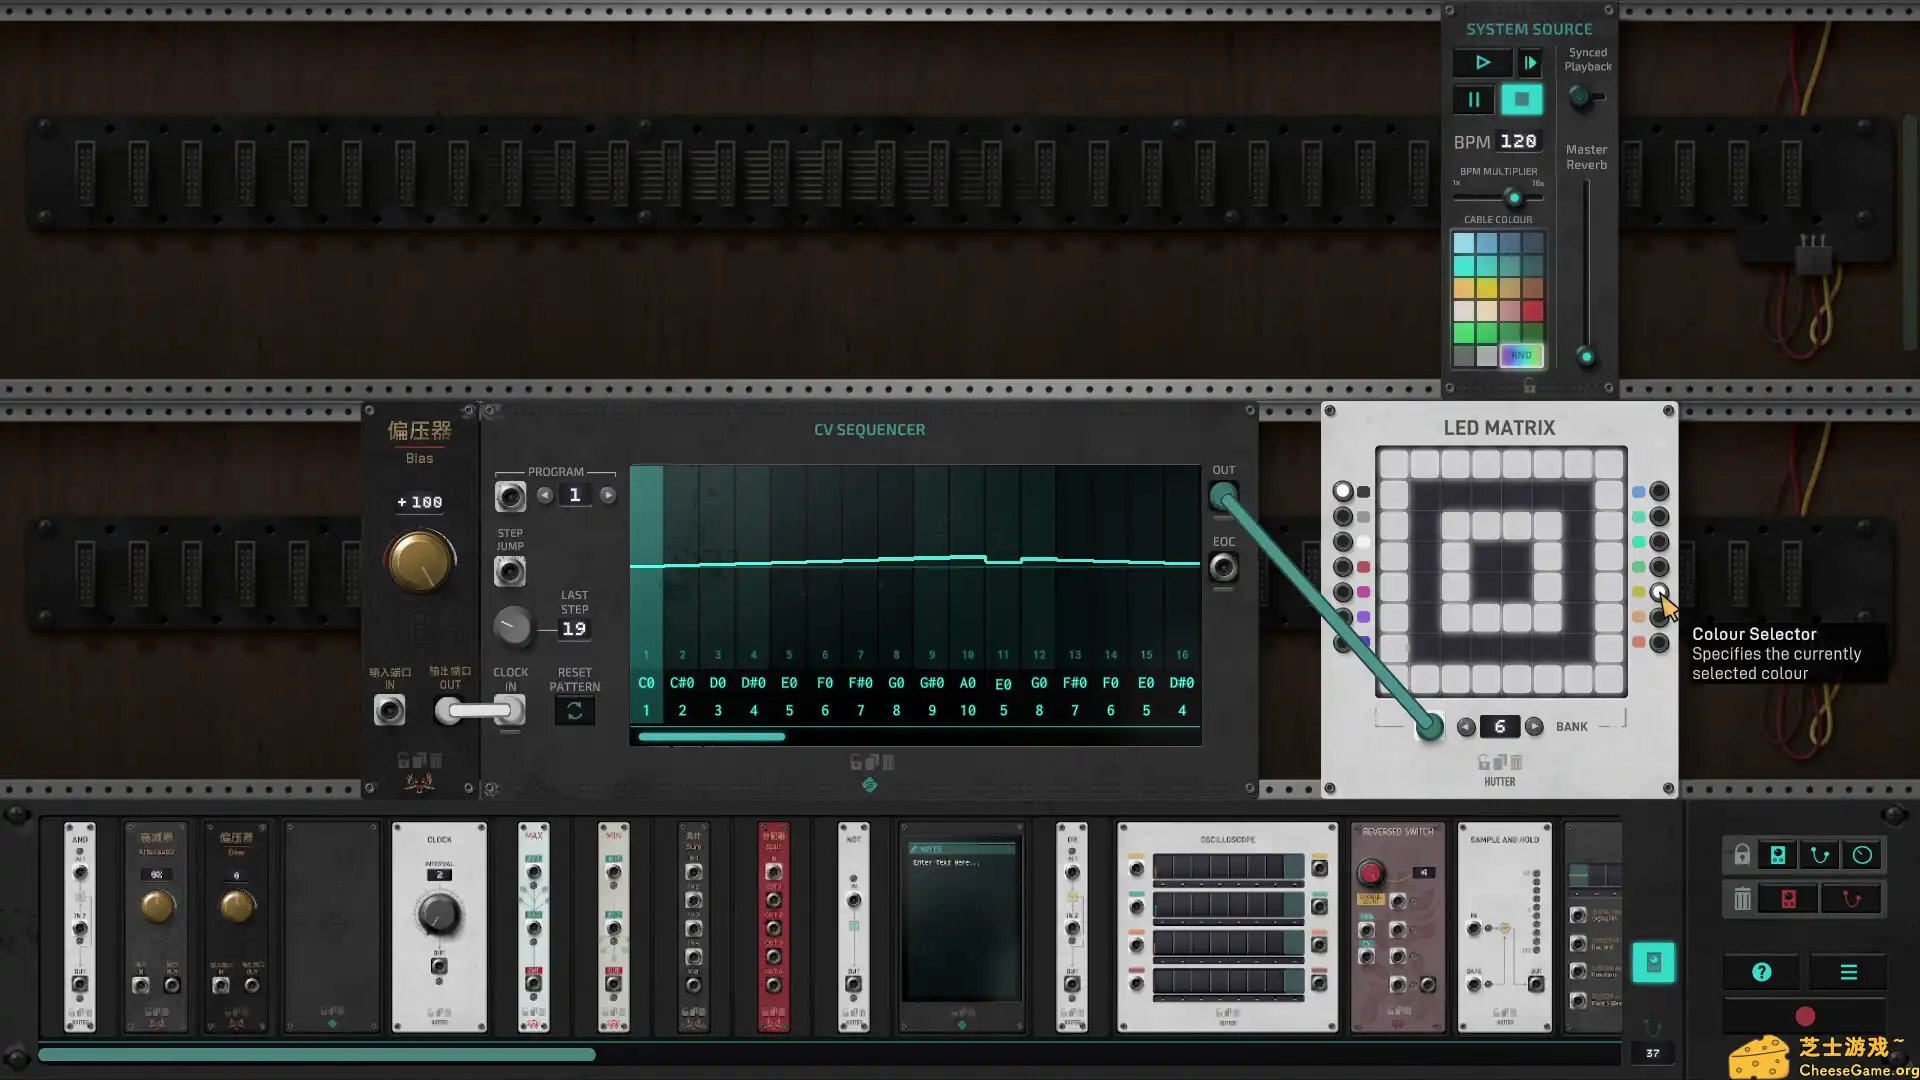The height and width of the screenshot is (1080, 1920).
Task: Select the knob lock icon
Action: [x=1860, y=855]
